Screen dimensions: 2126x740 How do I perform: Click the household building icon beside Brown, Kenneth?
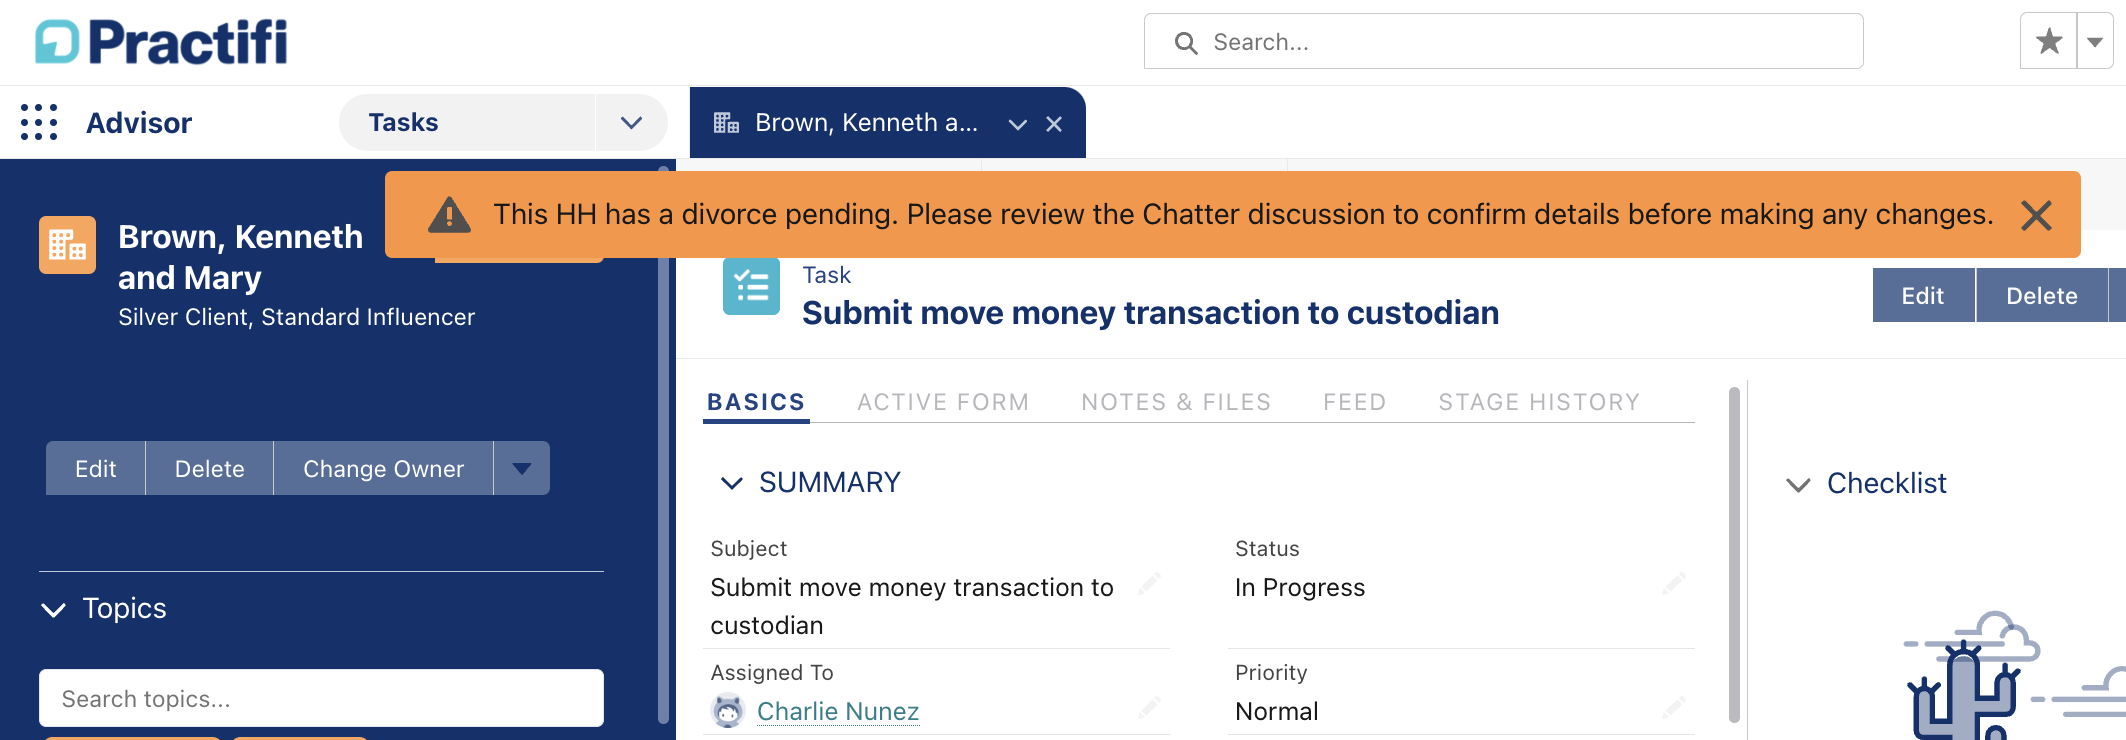67,244
